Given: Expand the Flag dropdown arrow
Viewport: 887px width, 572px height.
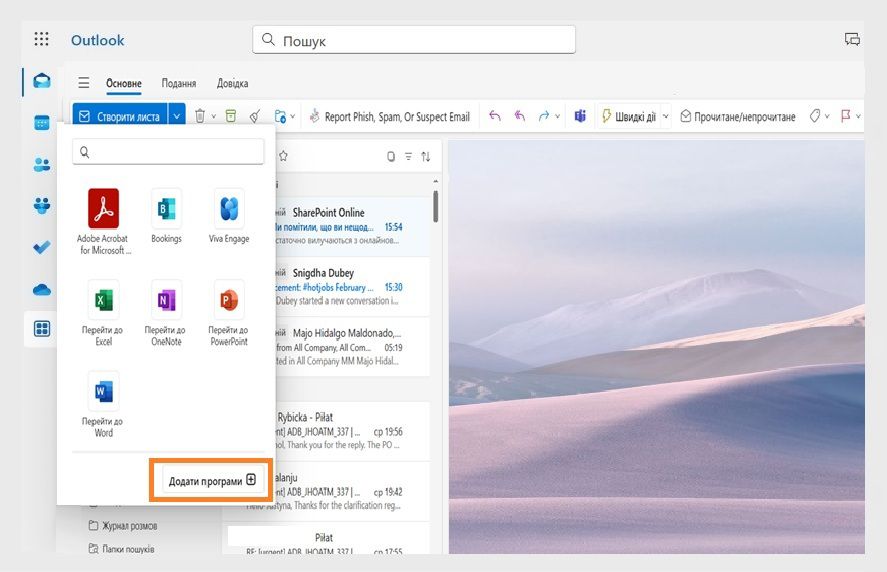Looking at the screenshot, I should coord(858,117).
